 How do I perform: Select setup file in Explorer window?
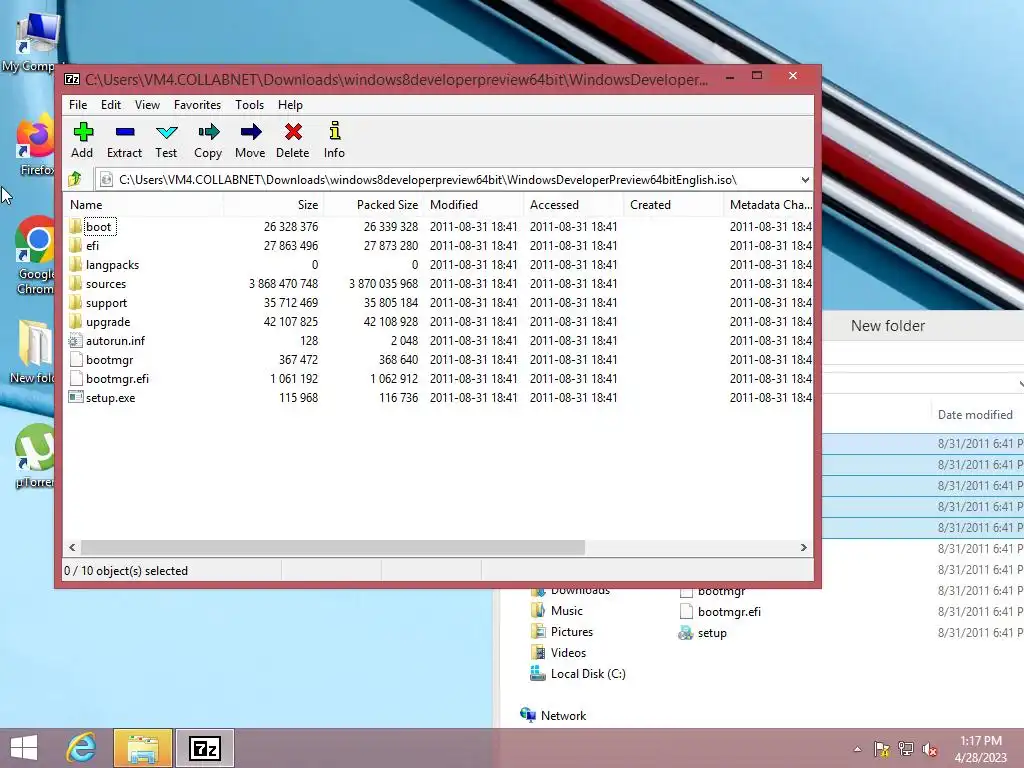[x=703, y=633]
